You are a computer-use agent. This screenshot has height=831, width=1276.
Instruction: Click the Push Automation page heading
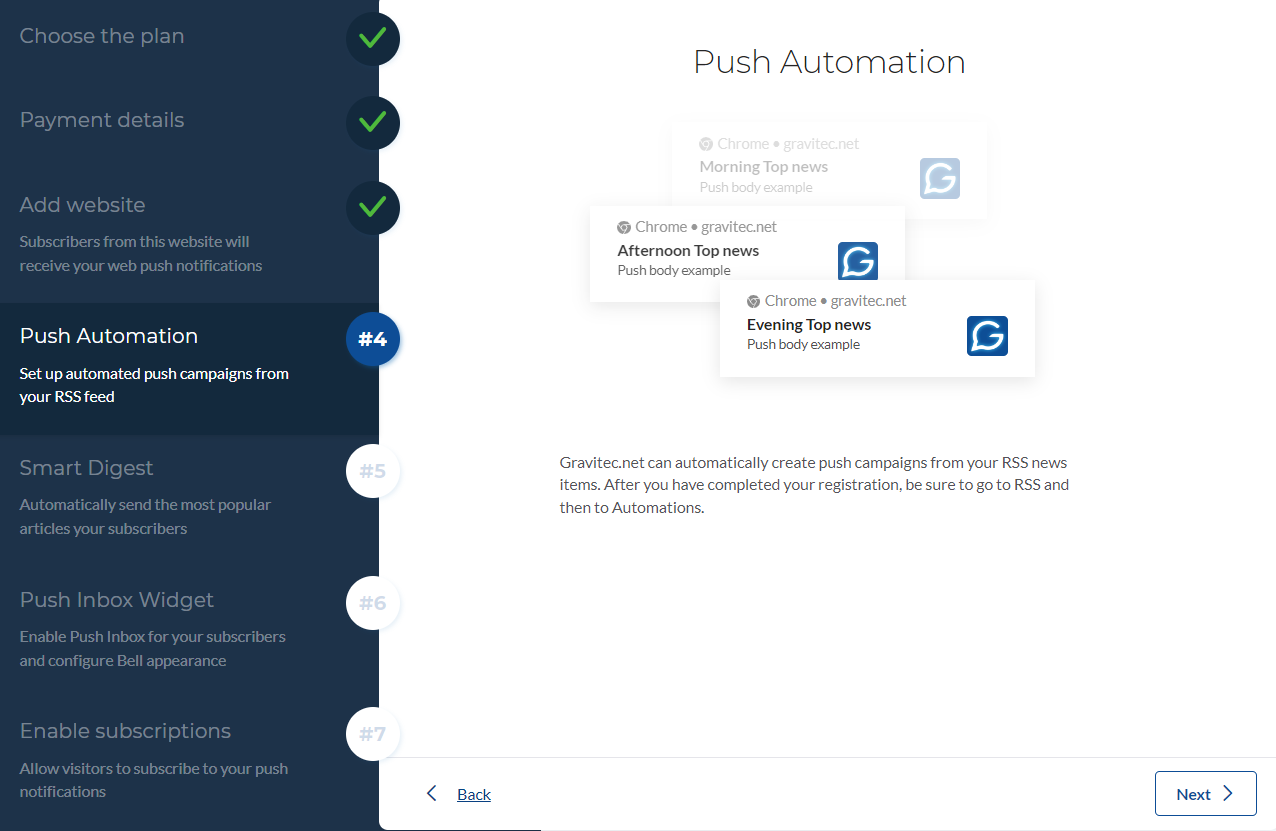[x=829, y=62]
